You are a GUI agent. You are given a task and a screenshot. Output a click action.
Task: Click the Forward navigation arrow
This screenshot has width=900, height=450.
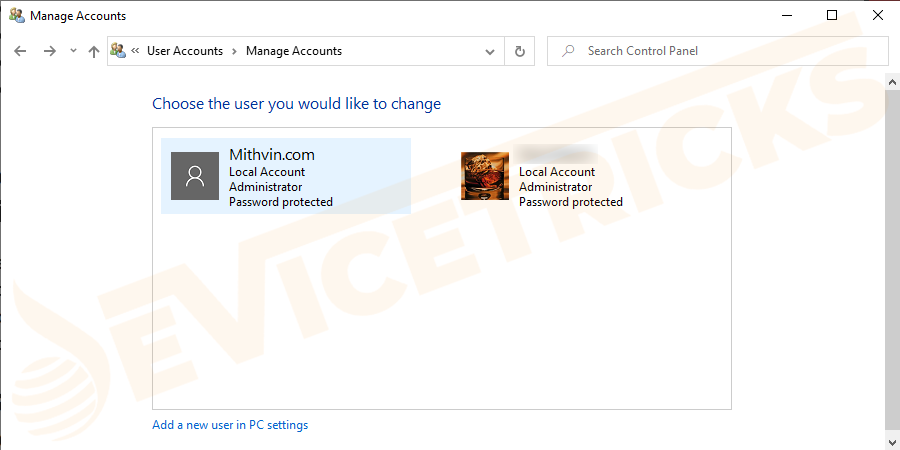point(49,51)
